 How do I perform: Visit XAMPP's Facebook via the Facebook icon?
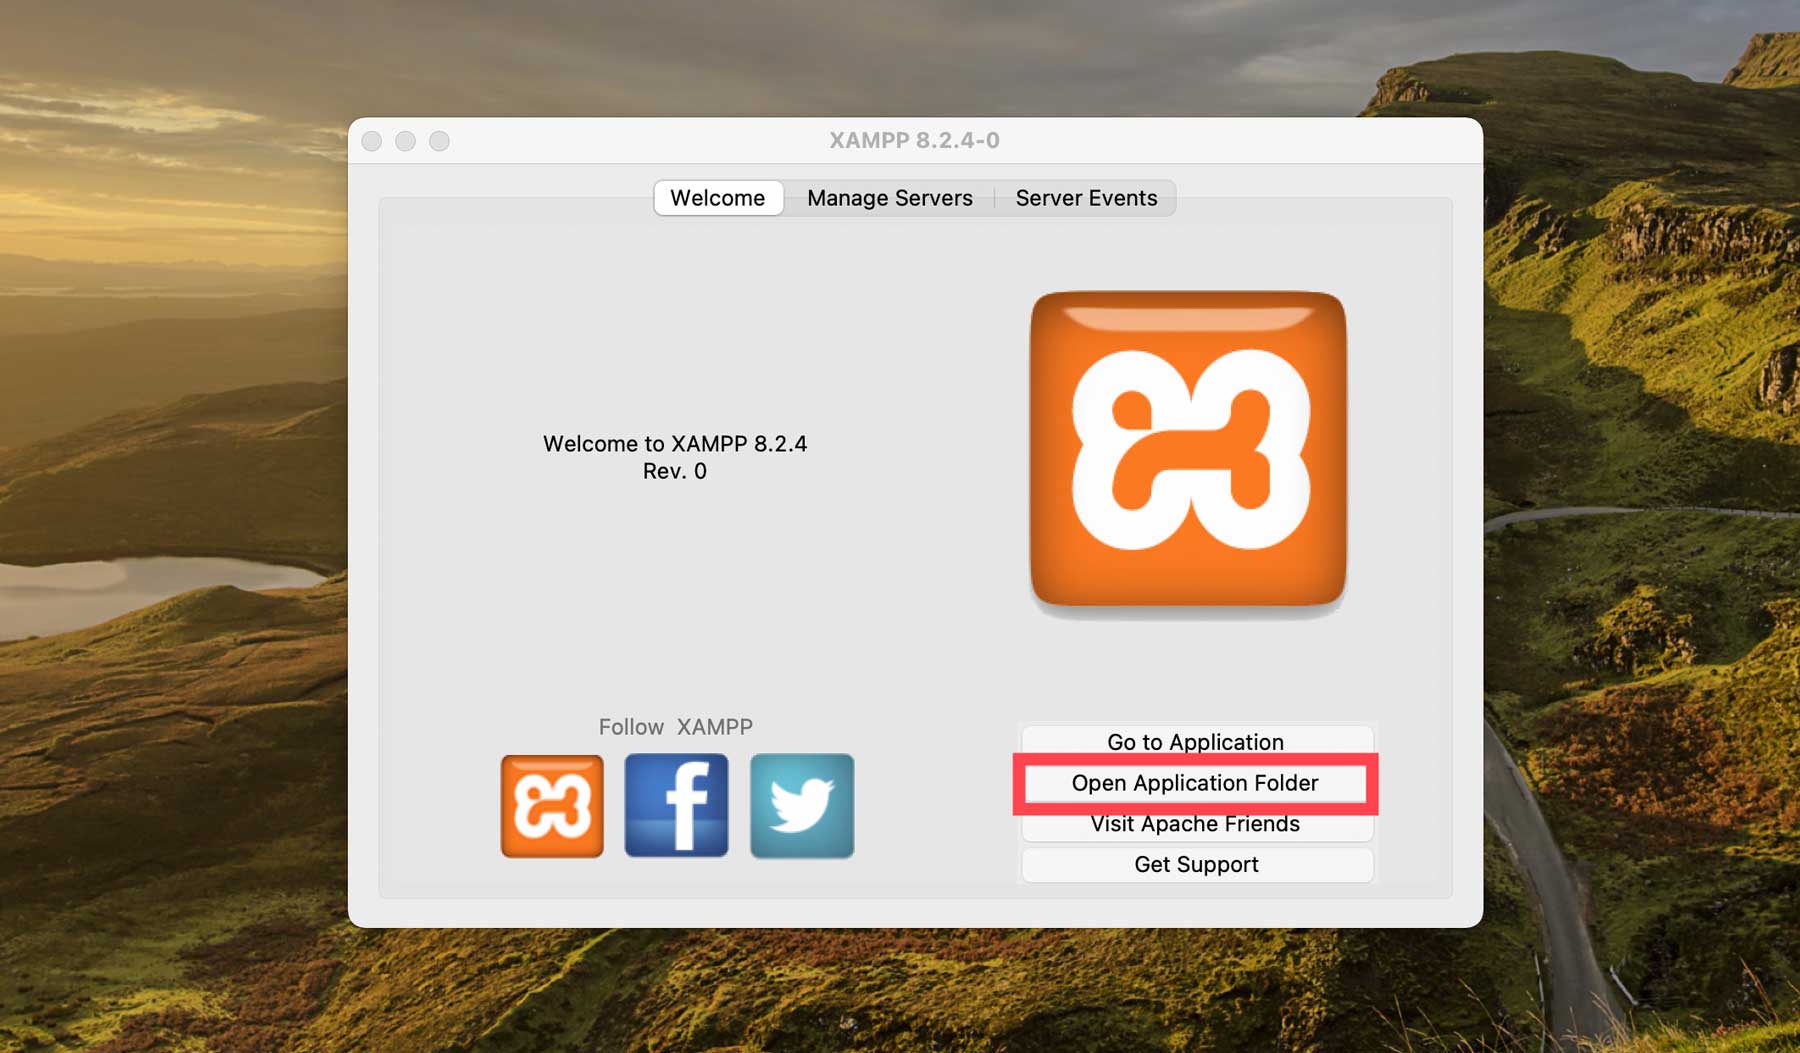click(x=676, y=806)
